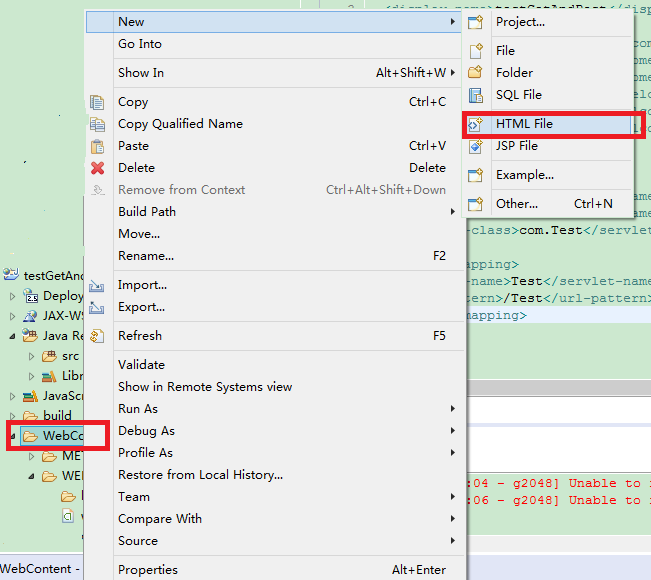Click the JSP File icon
651x580 pixels.
tap(476, 146)
